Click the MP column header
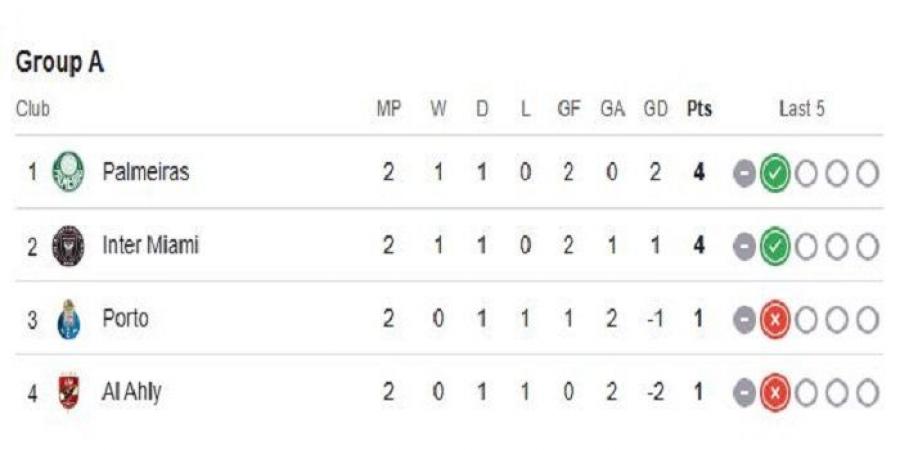The image size is (900, 450). click(389, 109)
